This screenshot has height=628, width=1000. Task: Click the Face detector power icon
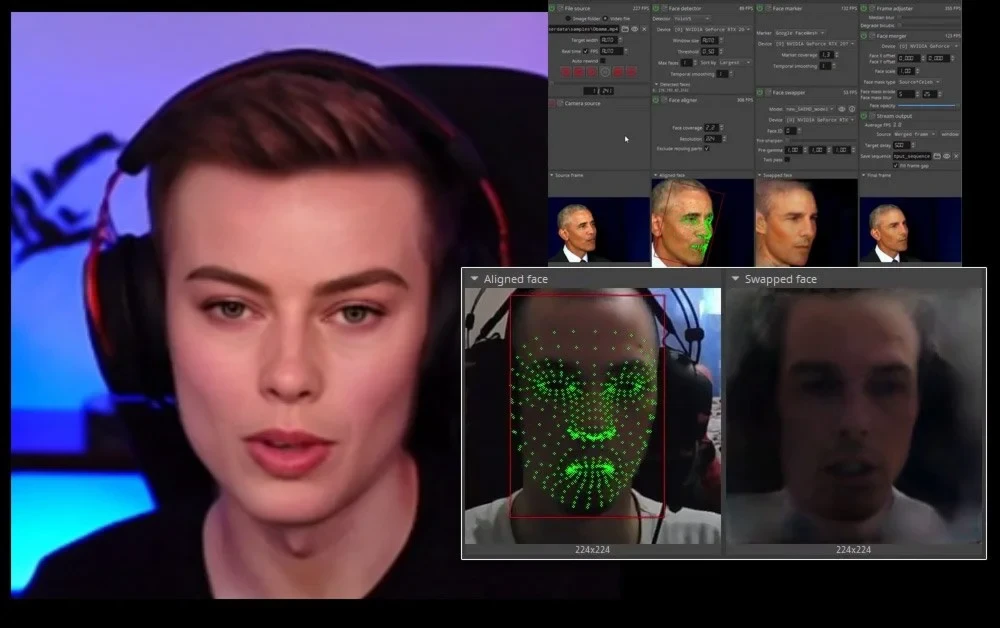[656, 8]
